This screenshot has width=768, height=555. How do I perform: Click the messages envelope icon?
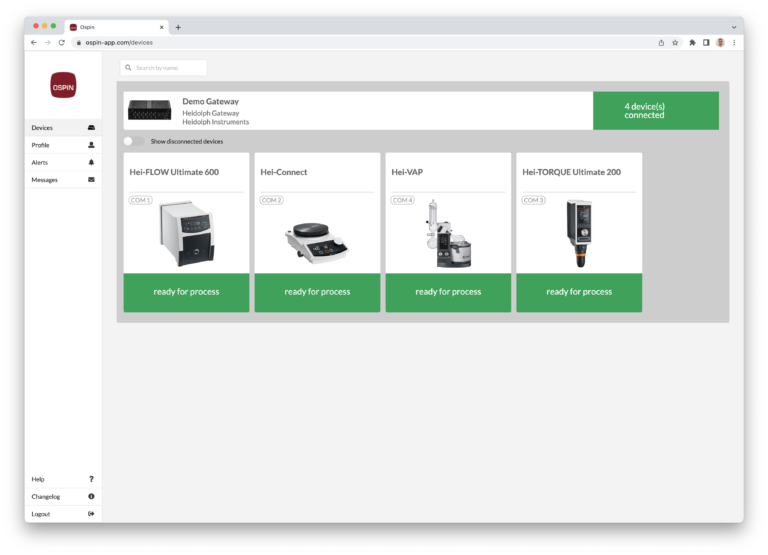91,180
